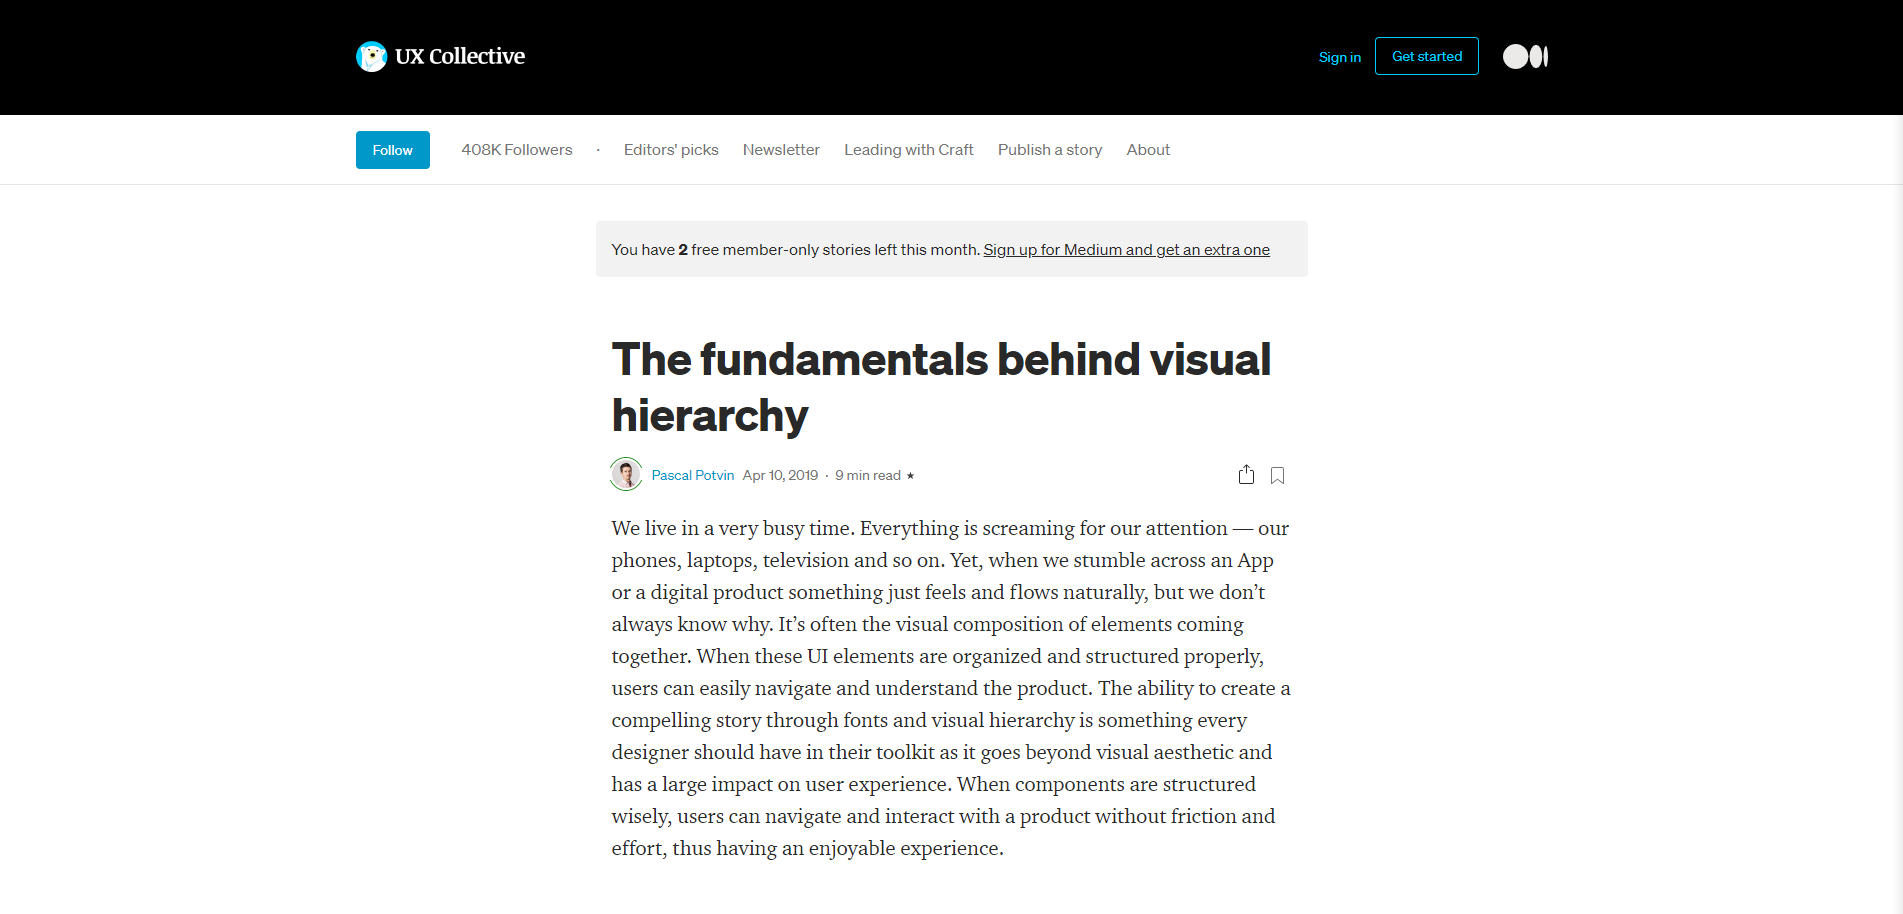Go to the Newsletter page
This screenshot has width=1903, height=914.
click(781, 150)
